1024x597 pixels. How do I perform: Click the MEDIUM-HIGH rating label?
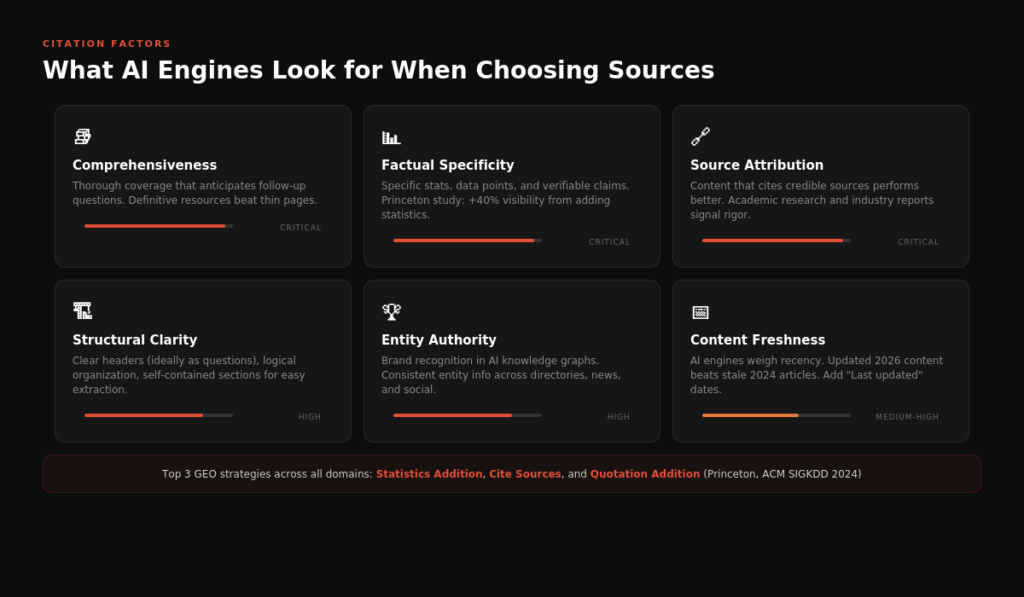pos(907,417)
